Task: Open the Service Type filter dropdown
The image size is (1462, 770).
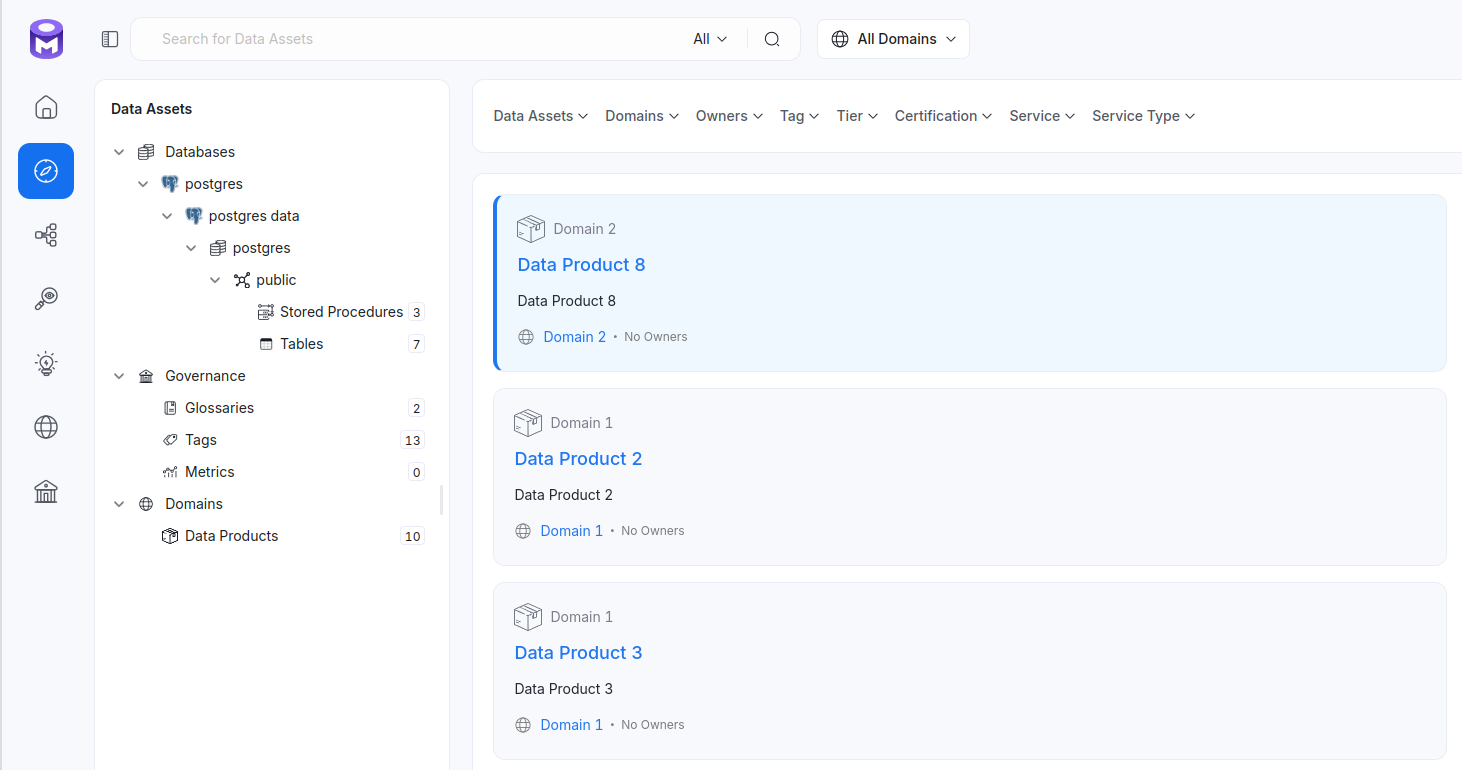Action: [1143, 116]
